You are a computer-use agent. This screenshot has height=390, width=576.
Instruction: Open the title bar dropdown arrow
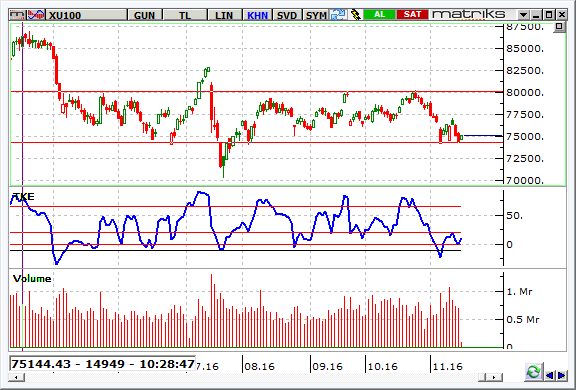point(523,15)
